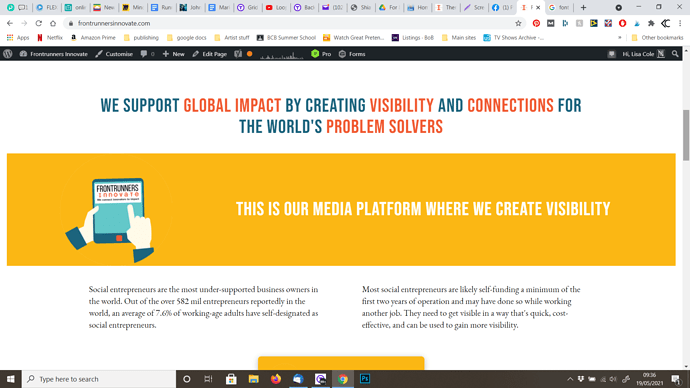Open the New content menu in admin bar

point(173,54)
